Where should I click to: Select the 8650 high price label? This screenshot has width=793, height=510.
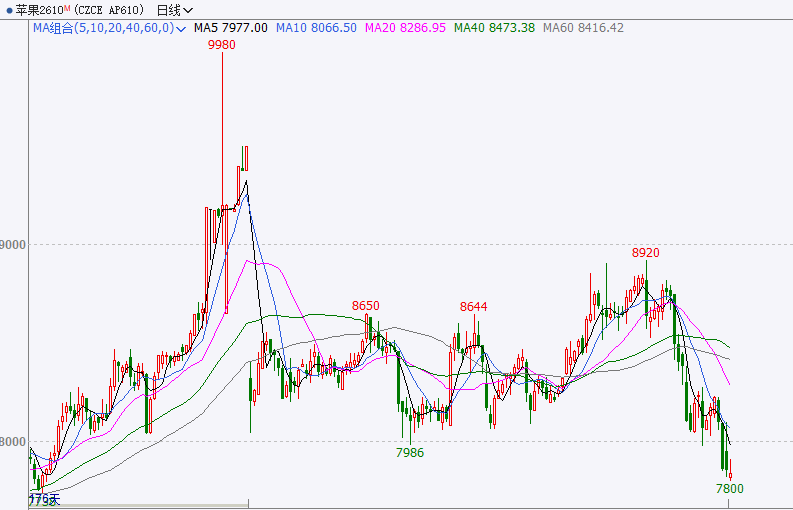pyautogui.click(x=366, y=305)
